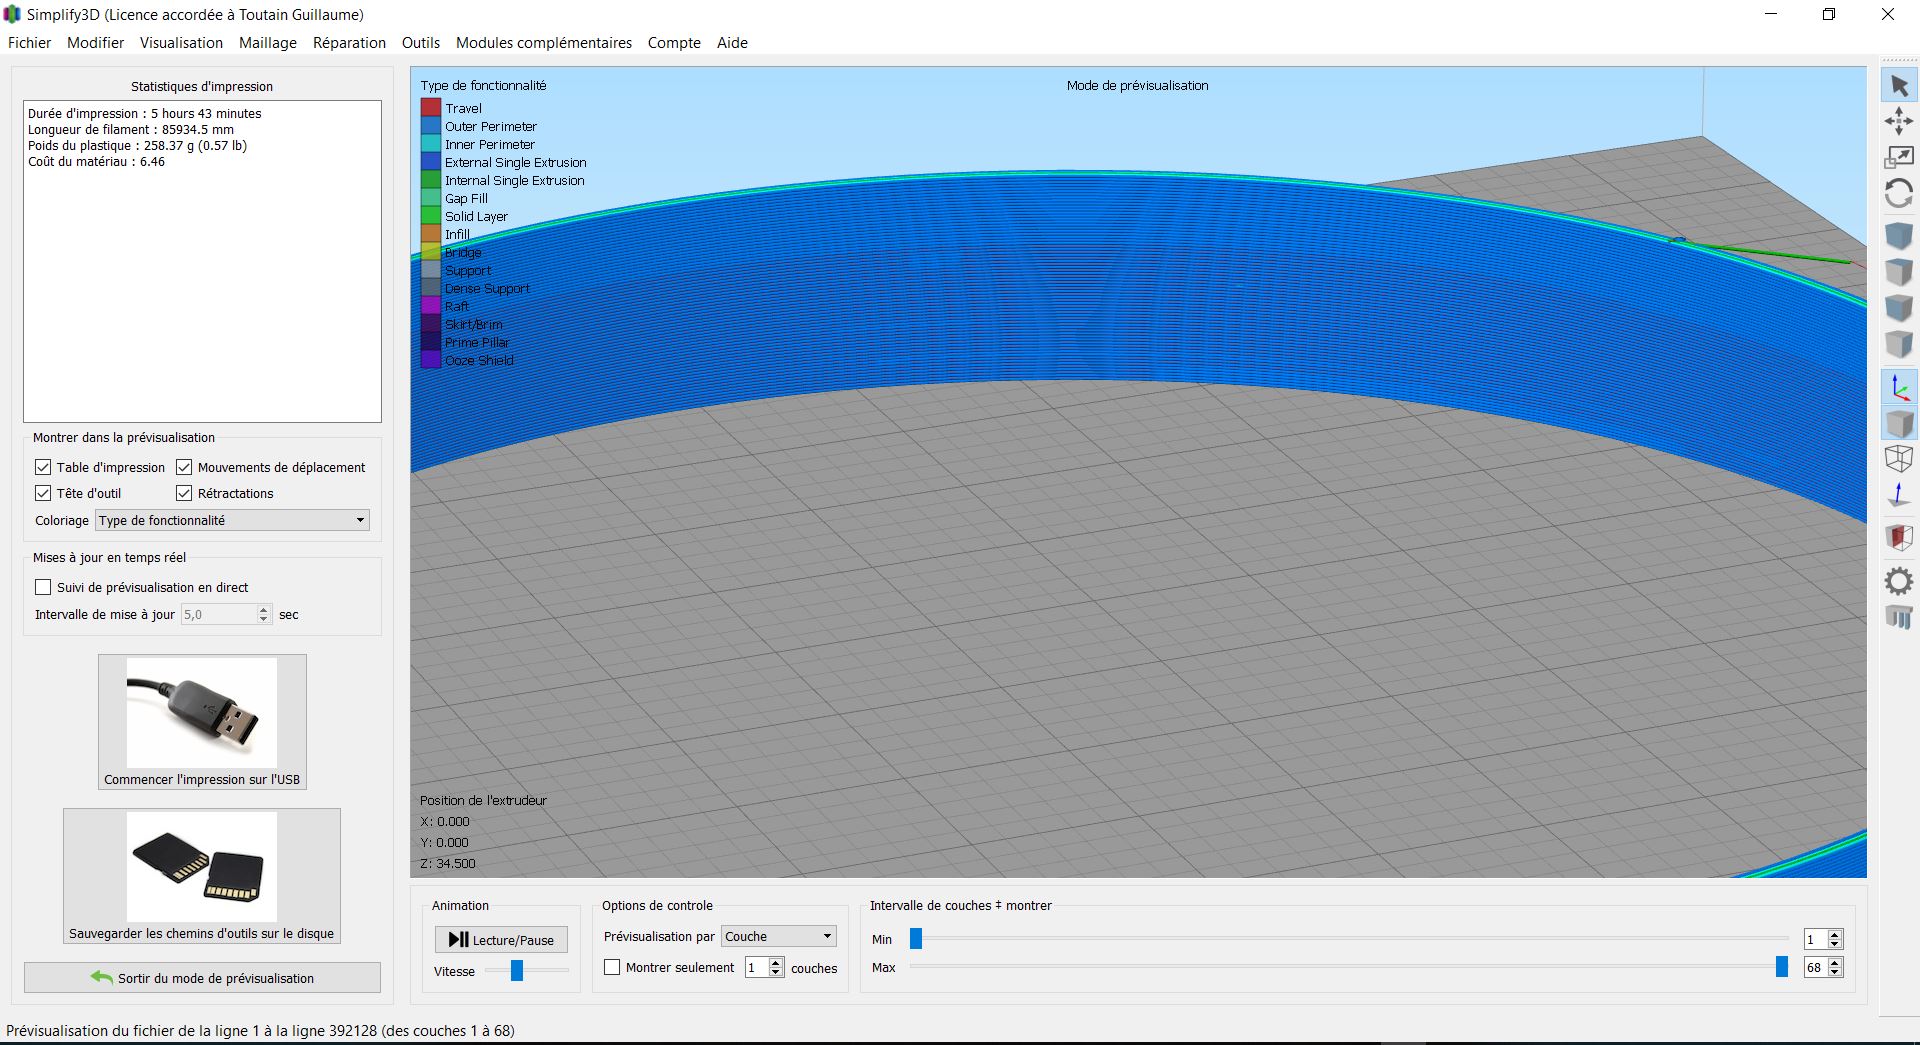Click SD card save image
Image resolution: width=1920 pixels, height=1045 pixels.
tap(202, 867)
